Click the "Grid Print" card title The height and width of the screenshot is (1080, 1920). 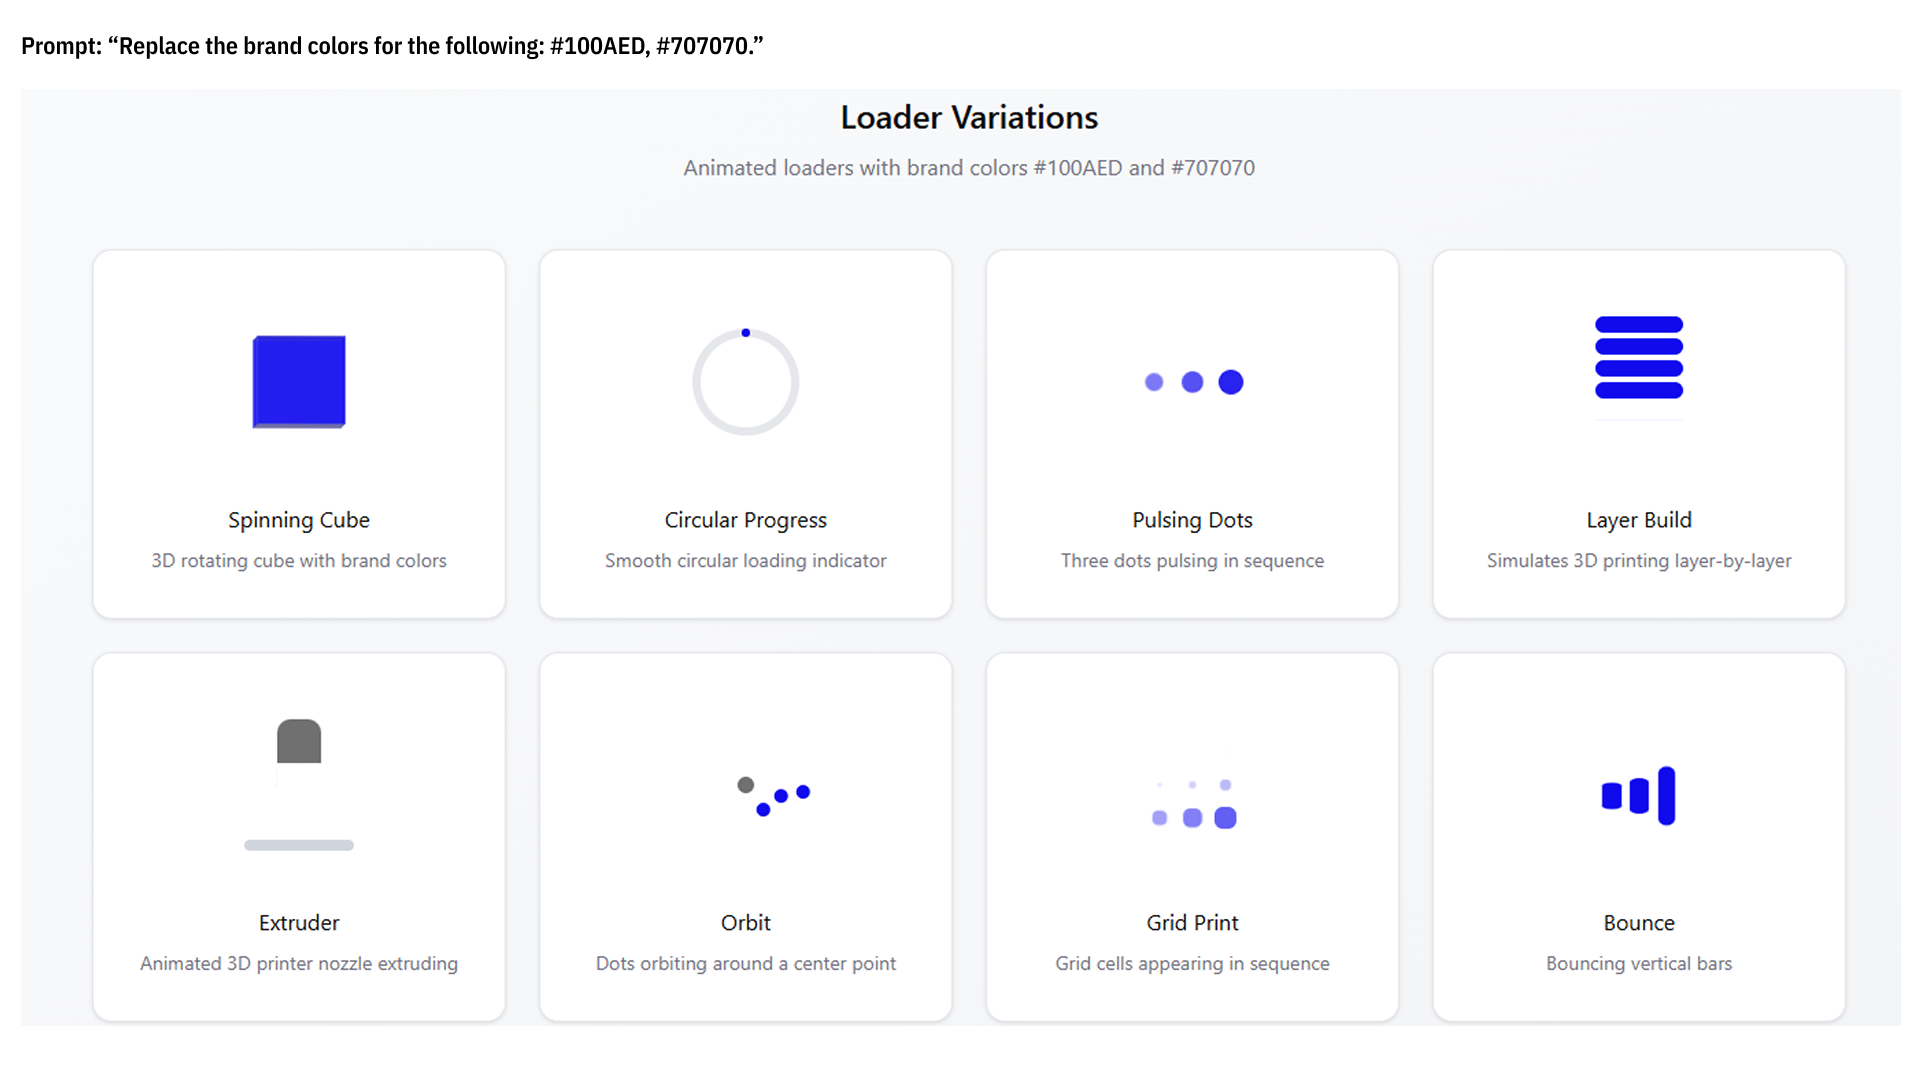[1192, 923]
